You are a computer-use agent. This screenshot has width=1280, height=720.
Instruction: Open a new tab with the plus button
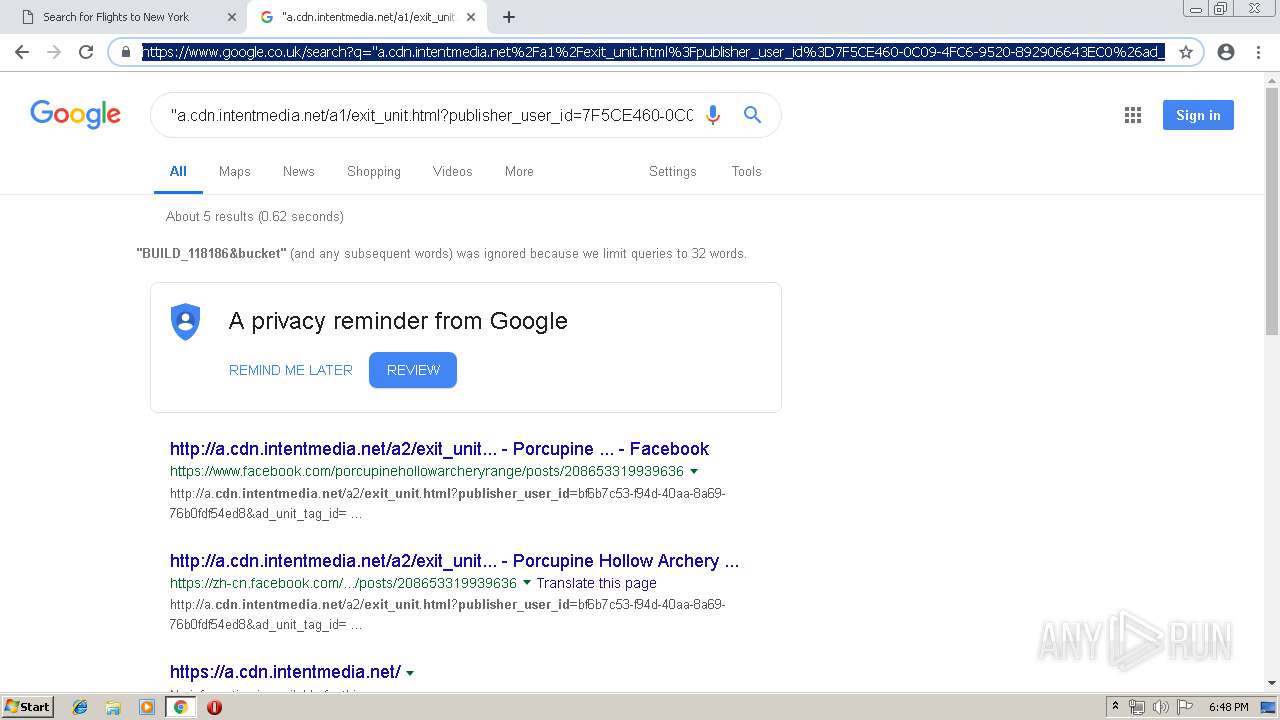pyautogui.click(x=509, y=17)
